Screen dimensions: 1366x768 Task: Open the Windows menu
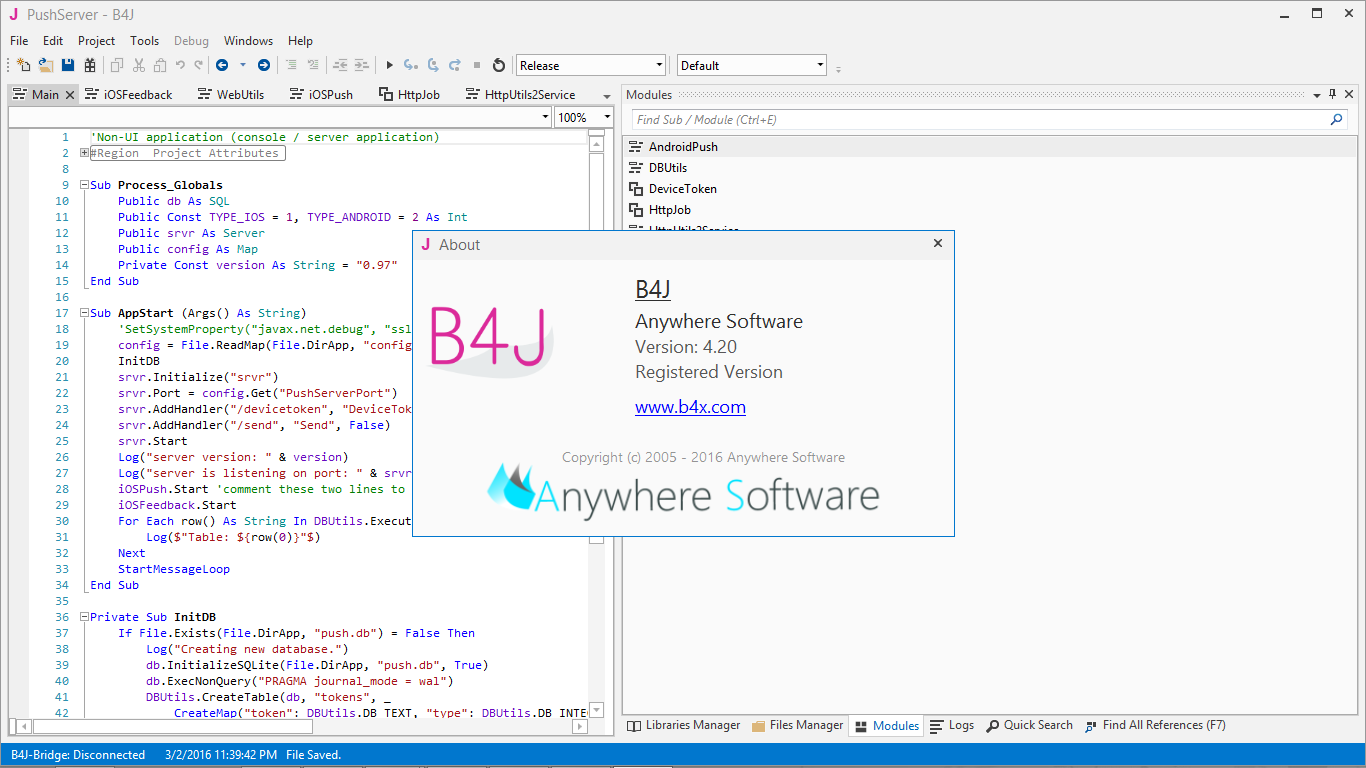[x=248, y=41]
